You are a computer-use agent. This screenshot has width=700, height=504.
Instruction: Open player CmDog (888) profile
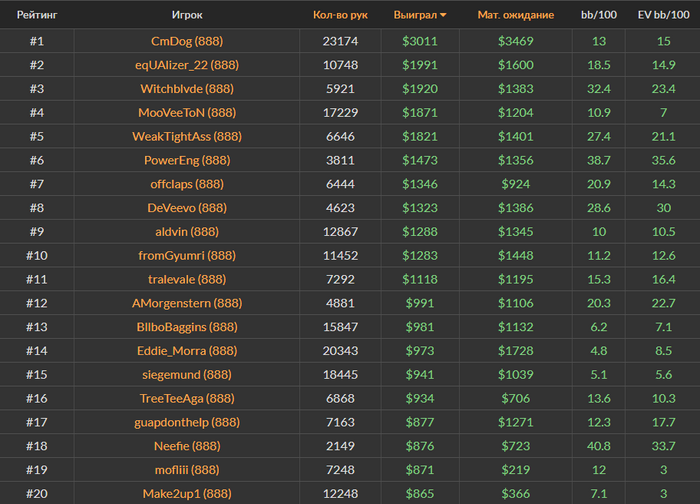pyautogui.click(x=187, y=41)
